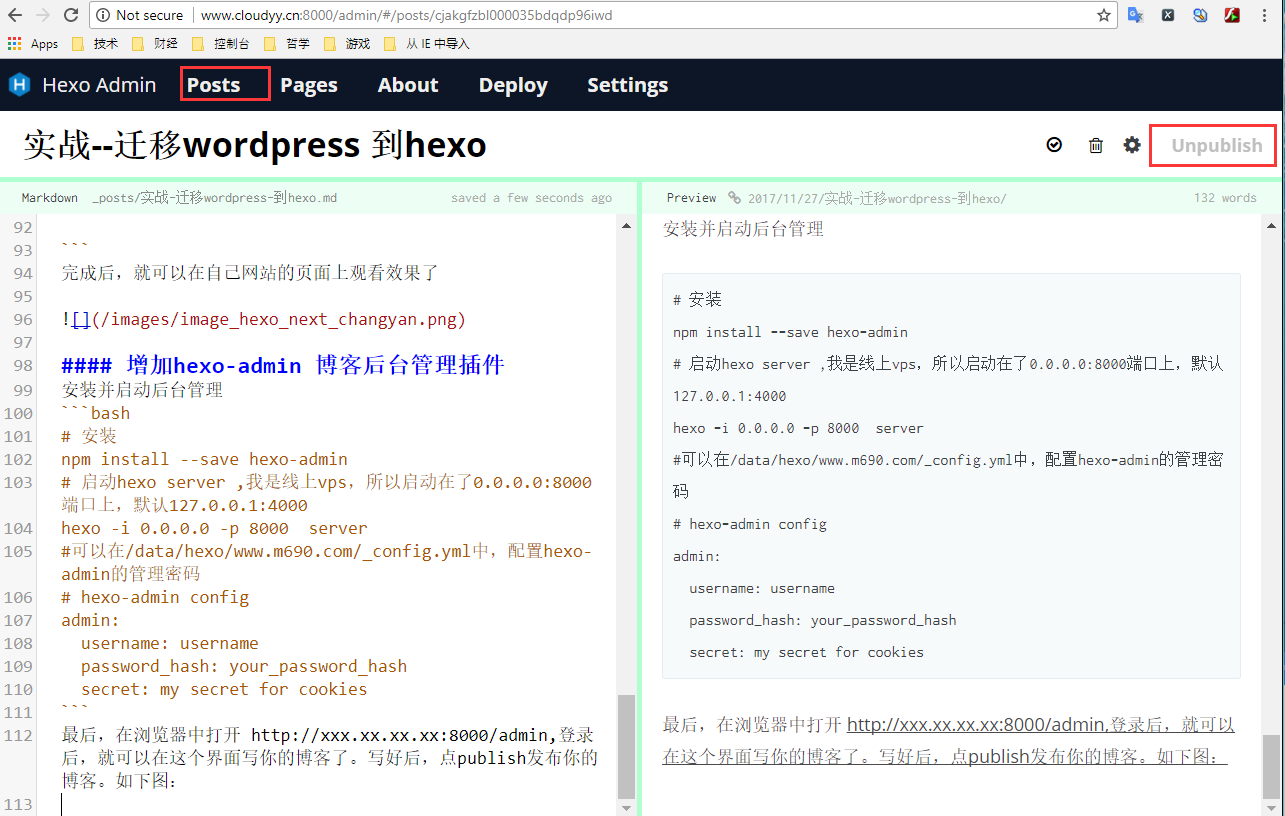Click the markdown editor scrollbar thumb
This screenshot has width=1285, height=816.
coord(626,745)
